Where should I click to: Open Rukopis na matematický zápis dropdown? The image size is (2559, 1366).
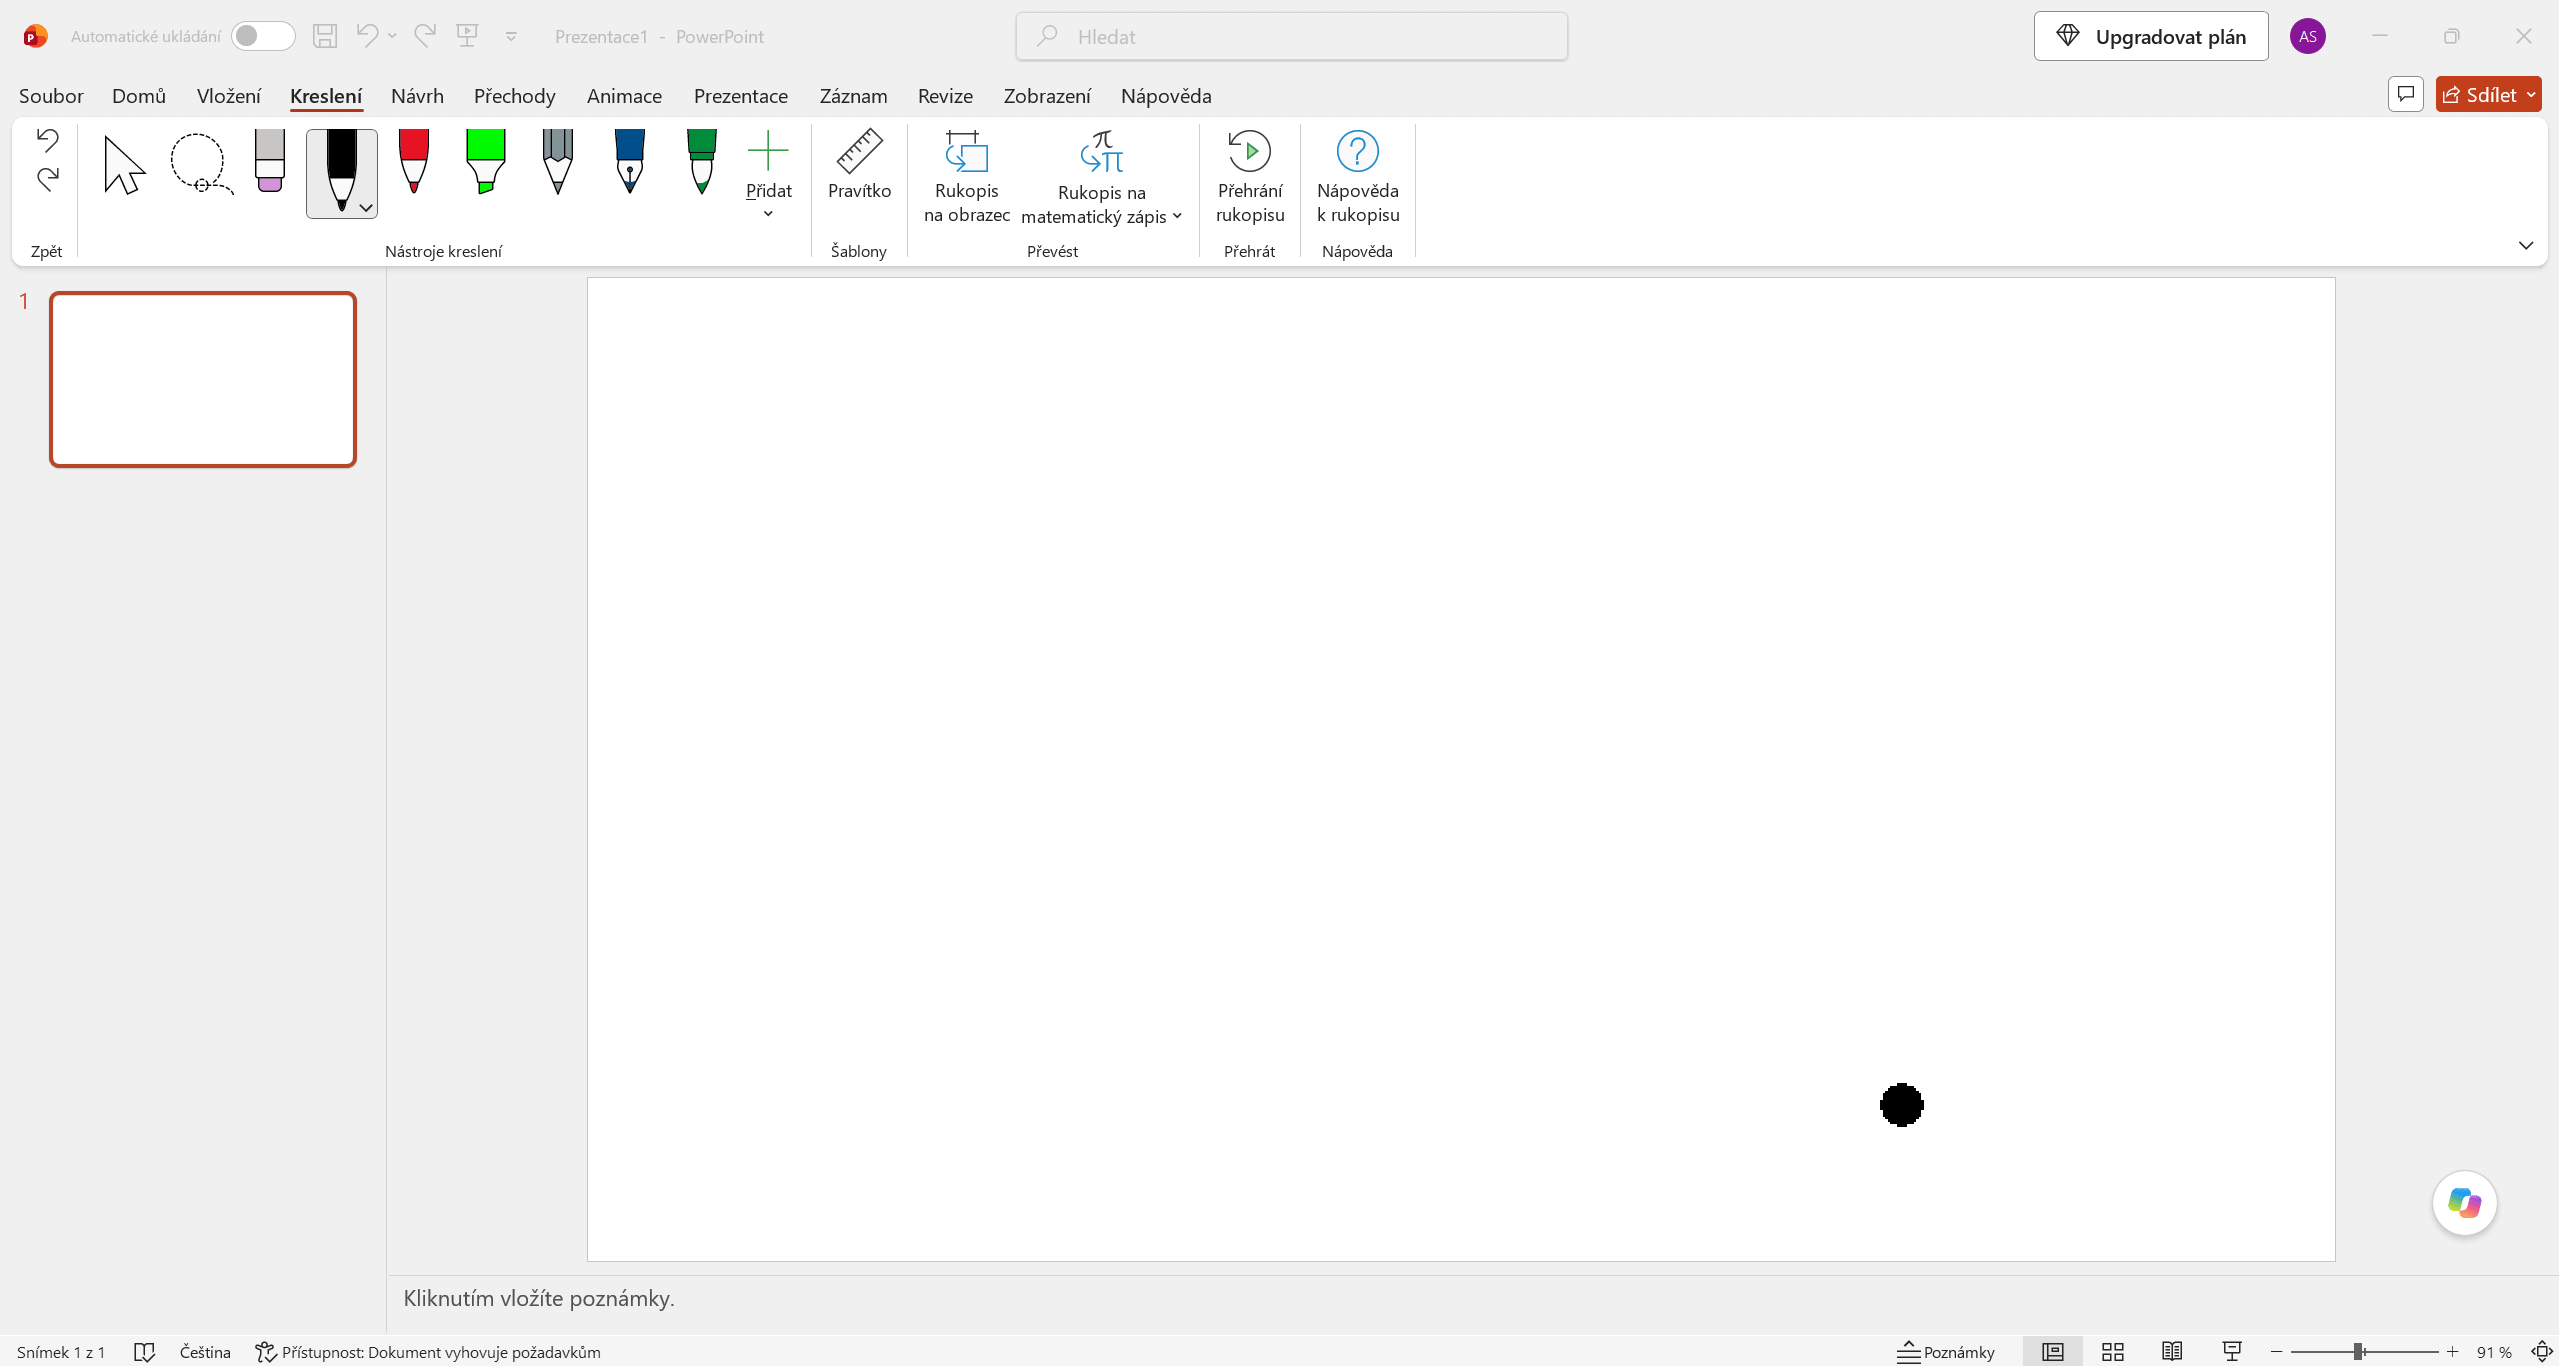click(x=1102, y=178)
